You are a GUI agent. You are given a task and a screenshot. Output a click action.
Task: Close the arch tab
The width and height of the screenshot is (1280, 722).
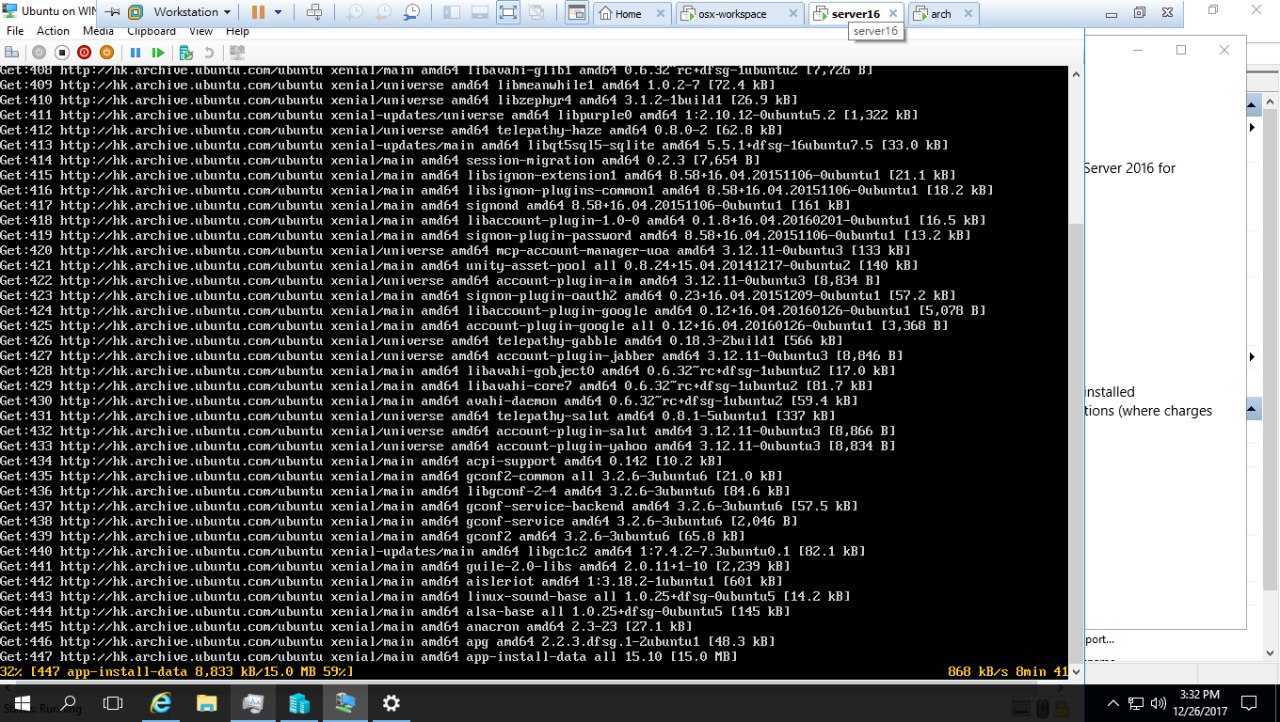pos(966,14)
